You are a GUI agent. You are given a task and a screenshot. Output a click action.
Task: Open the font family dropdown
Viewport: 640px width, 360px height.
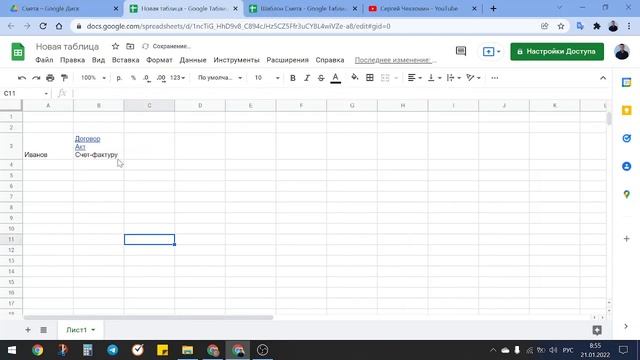[220, 78]
